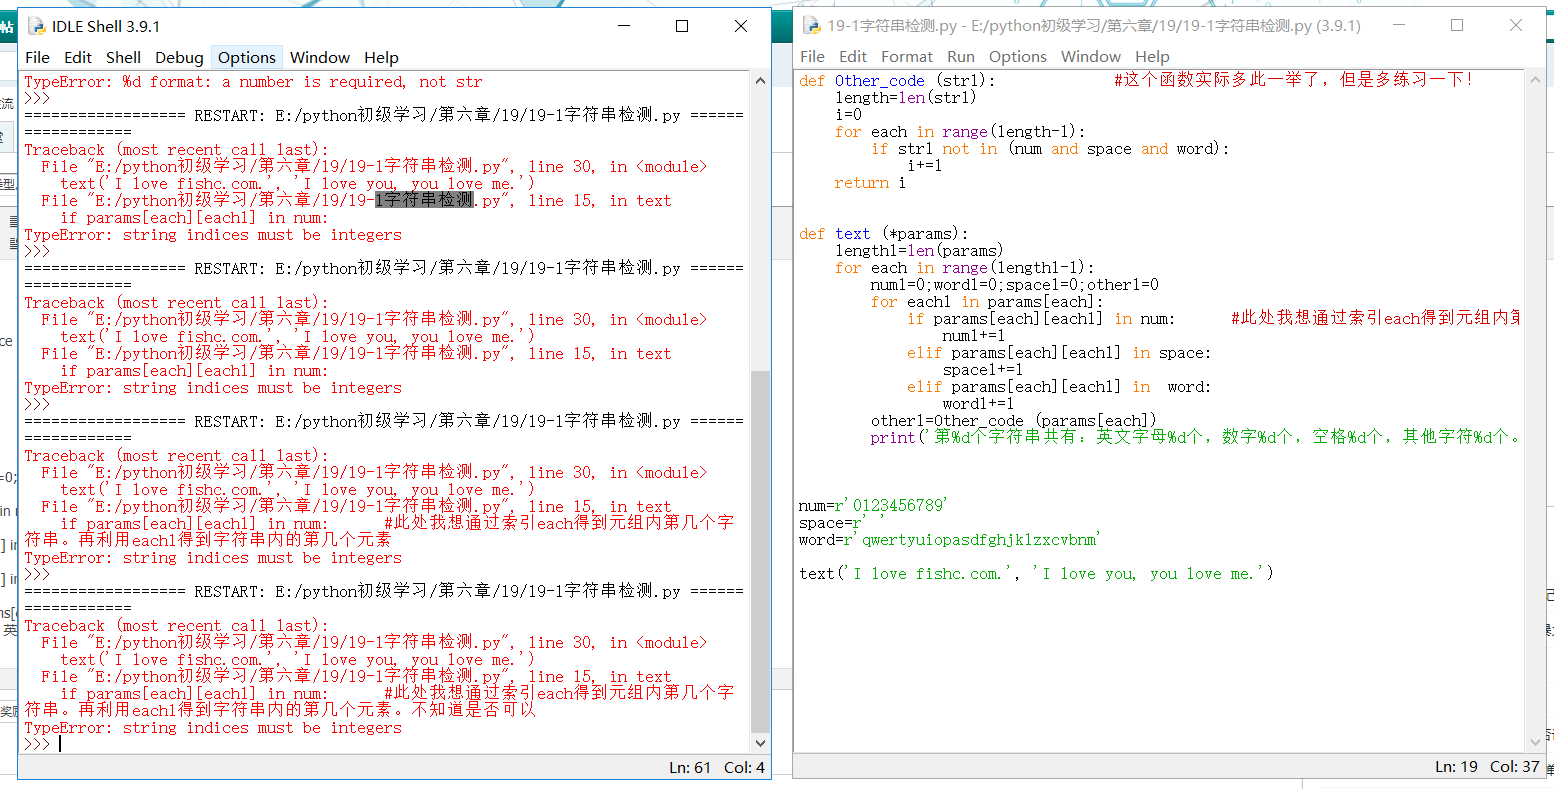Click the 'if str1 not in (num and space and word):' line

point(1050,148)
